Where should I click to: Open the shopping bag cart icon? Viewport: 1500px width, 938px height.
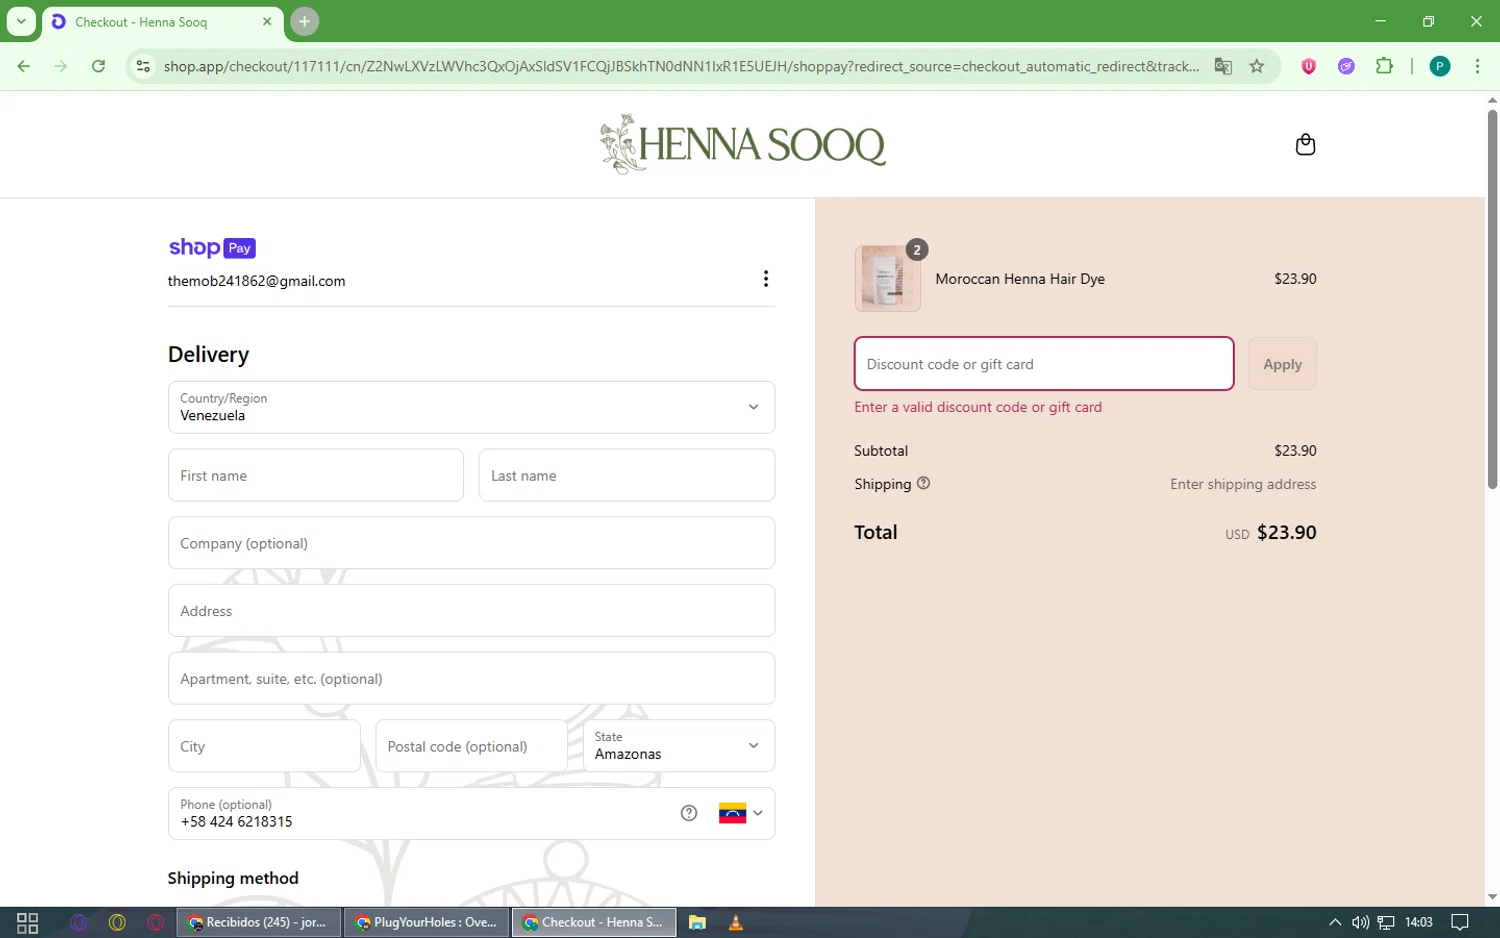pyautogui.click(x=1305, y=145)
